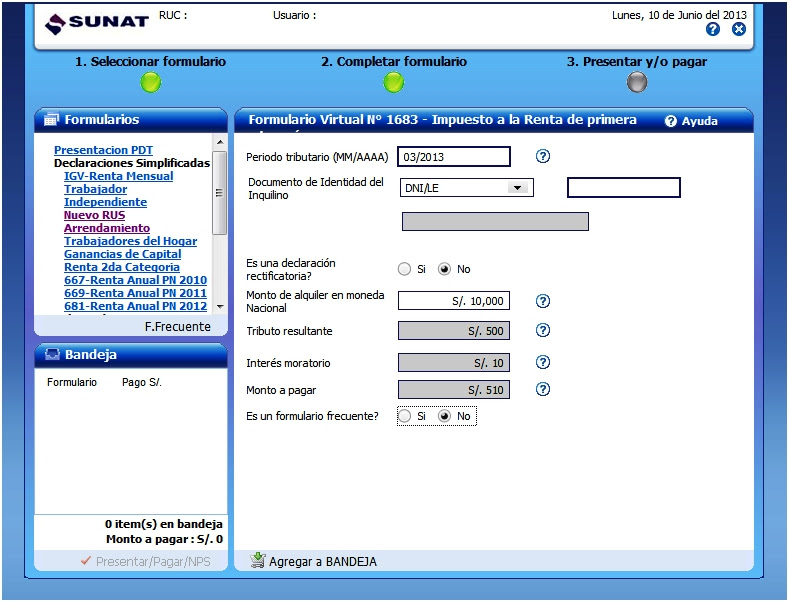789x602 pixels.
Task: Select No for formulario frecuente
Action: coord(444,416)
